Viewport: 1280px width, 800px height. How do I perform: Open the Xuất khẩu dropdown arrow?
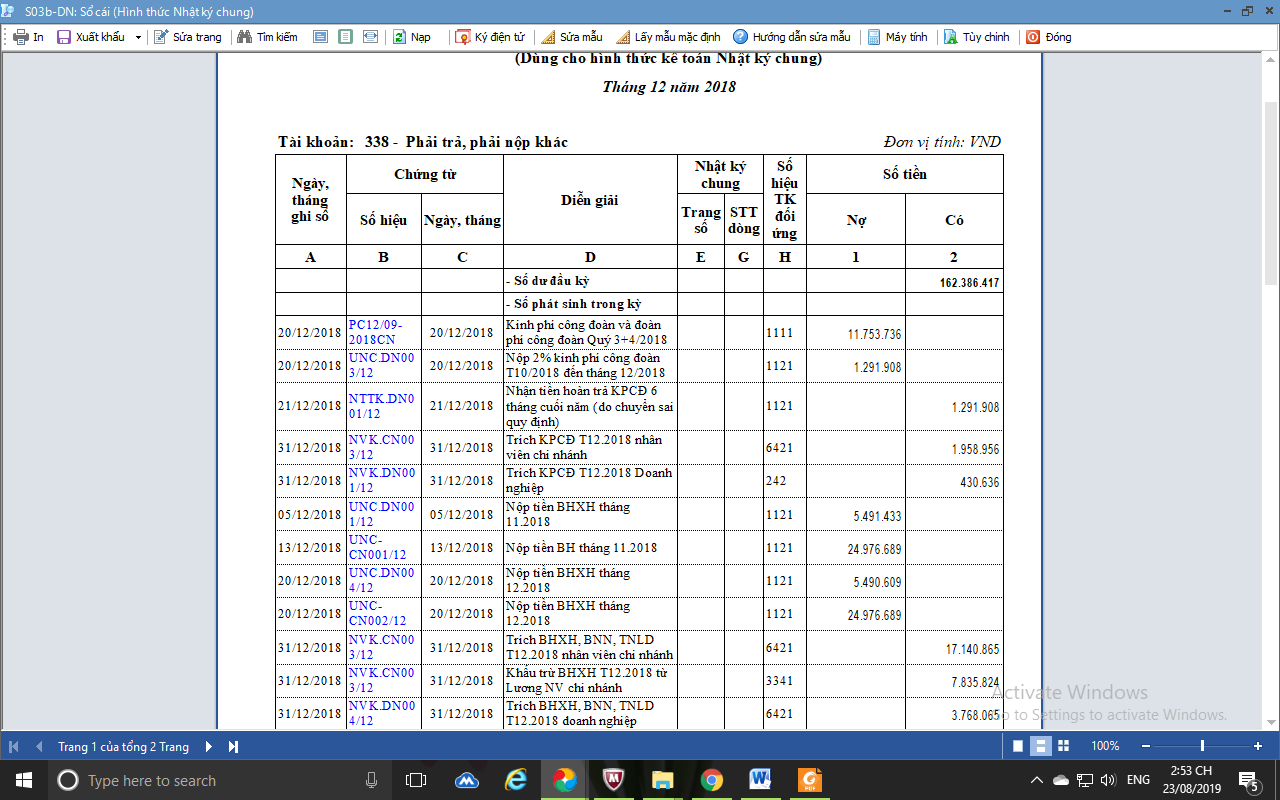[138, 37]
